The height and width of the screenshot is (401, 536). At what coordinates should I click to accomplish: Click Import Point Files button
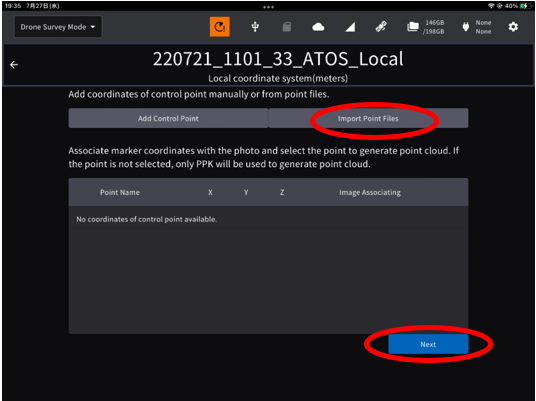tap(368, 118)
